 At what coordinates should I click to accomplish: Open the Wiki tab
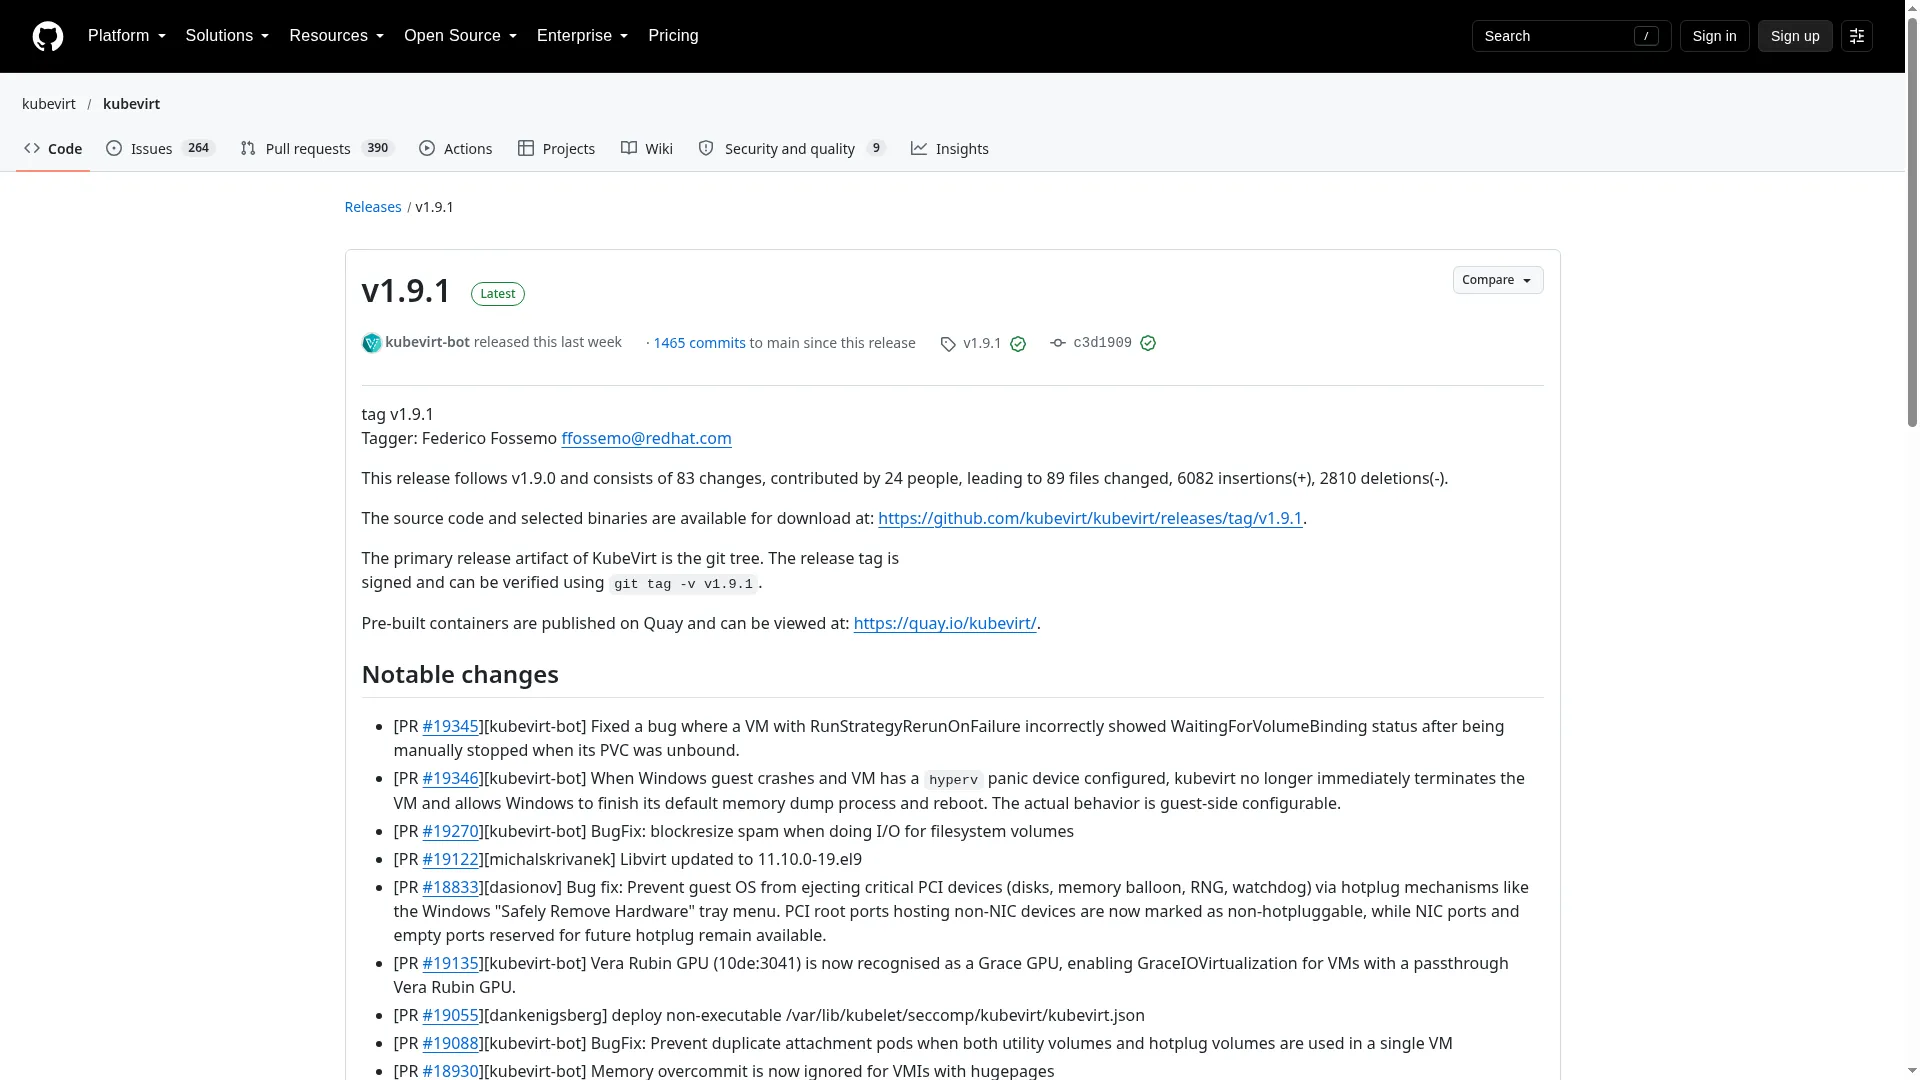point(647,149)
